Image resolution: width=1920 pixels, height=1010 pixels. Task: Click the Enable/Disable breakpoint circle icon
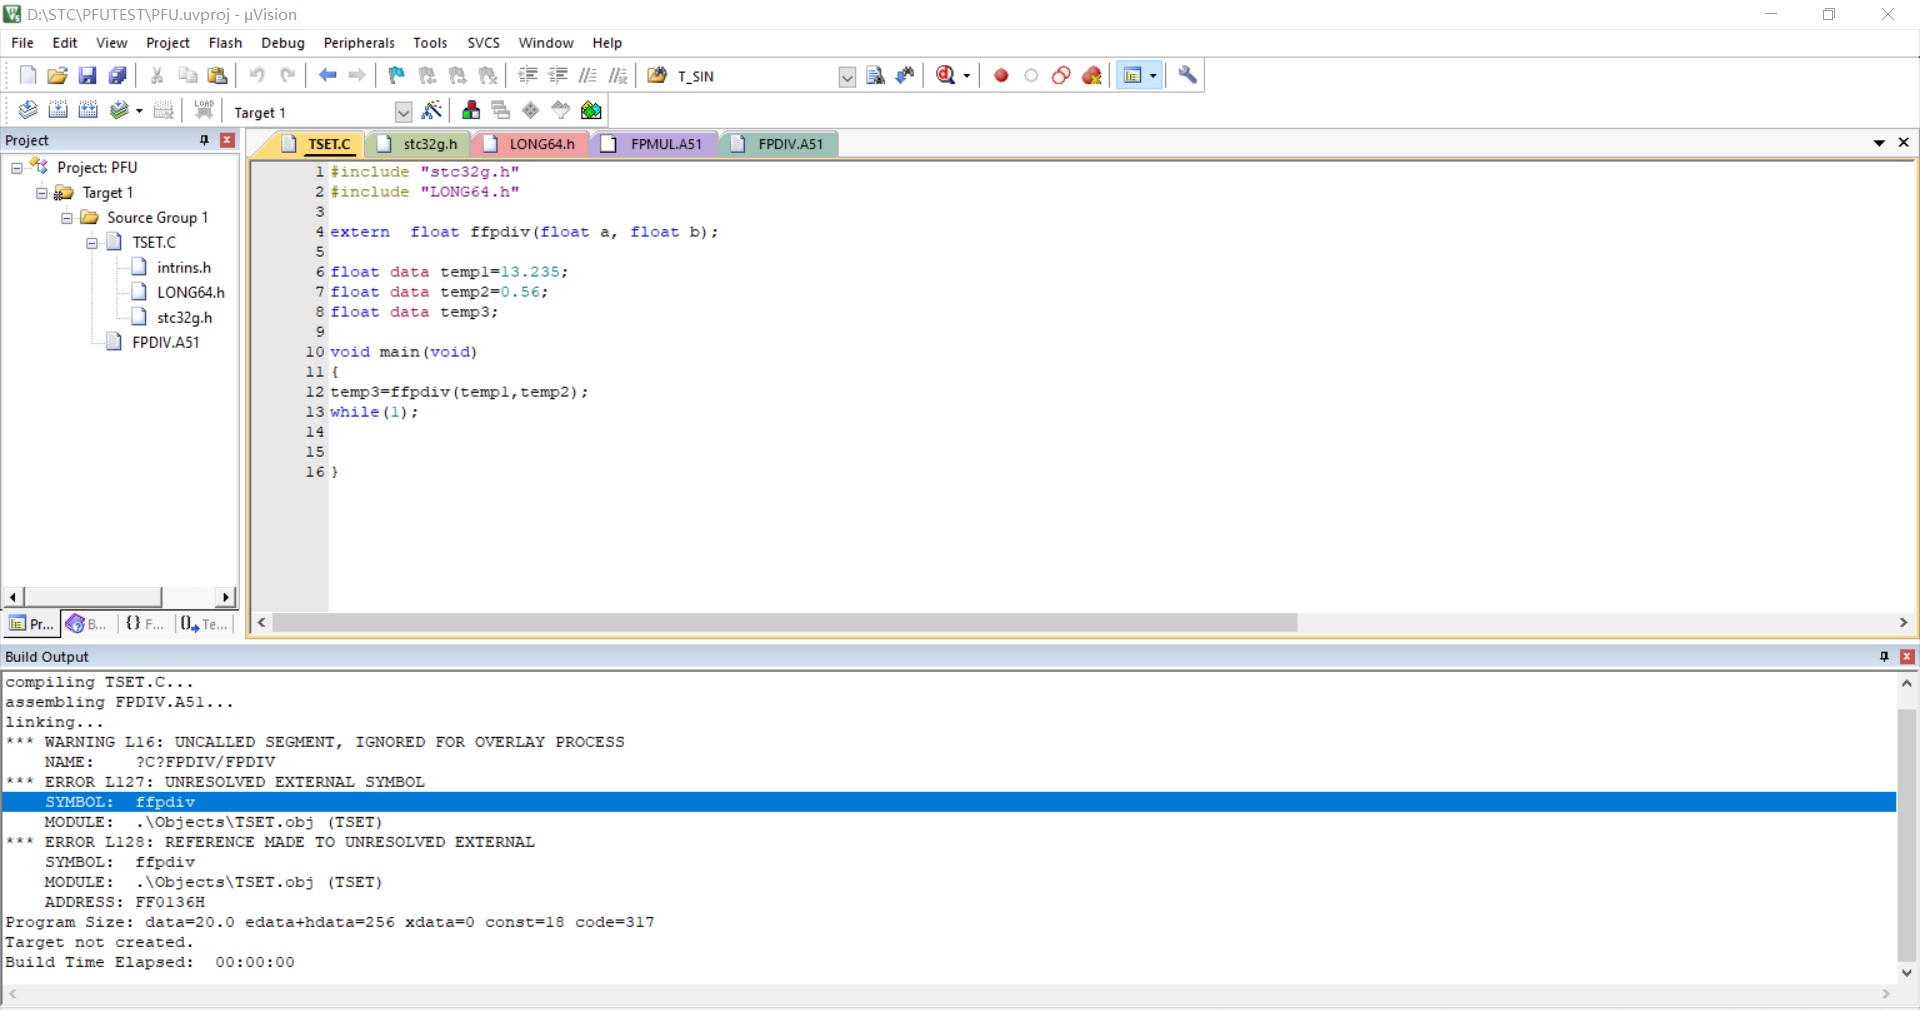1031,75
